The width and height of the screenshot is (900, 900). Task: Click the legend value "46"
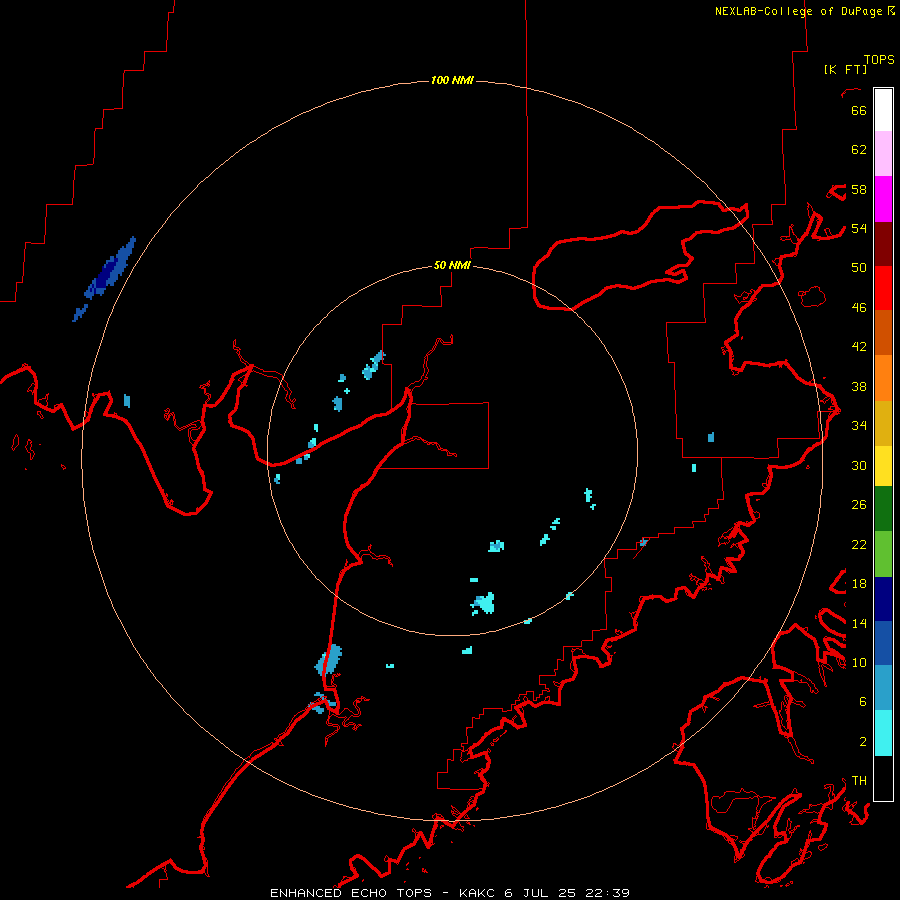859,308
